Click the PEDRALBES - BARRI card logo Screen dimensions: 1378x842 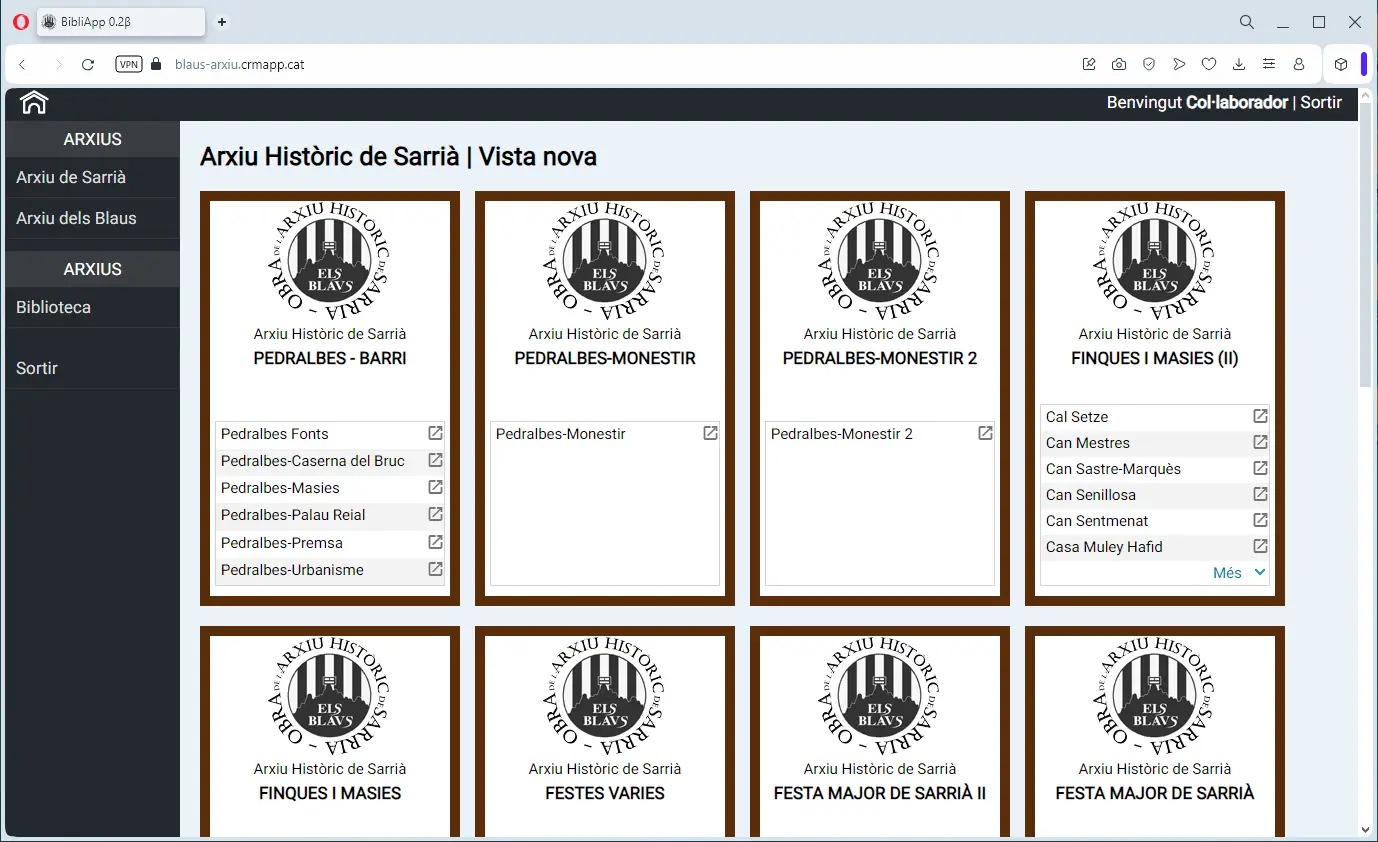tap(330, 262)
